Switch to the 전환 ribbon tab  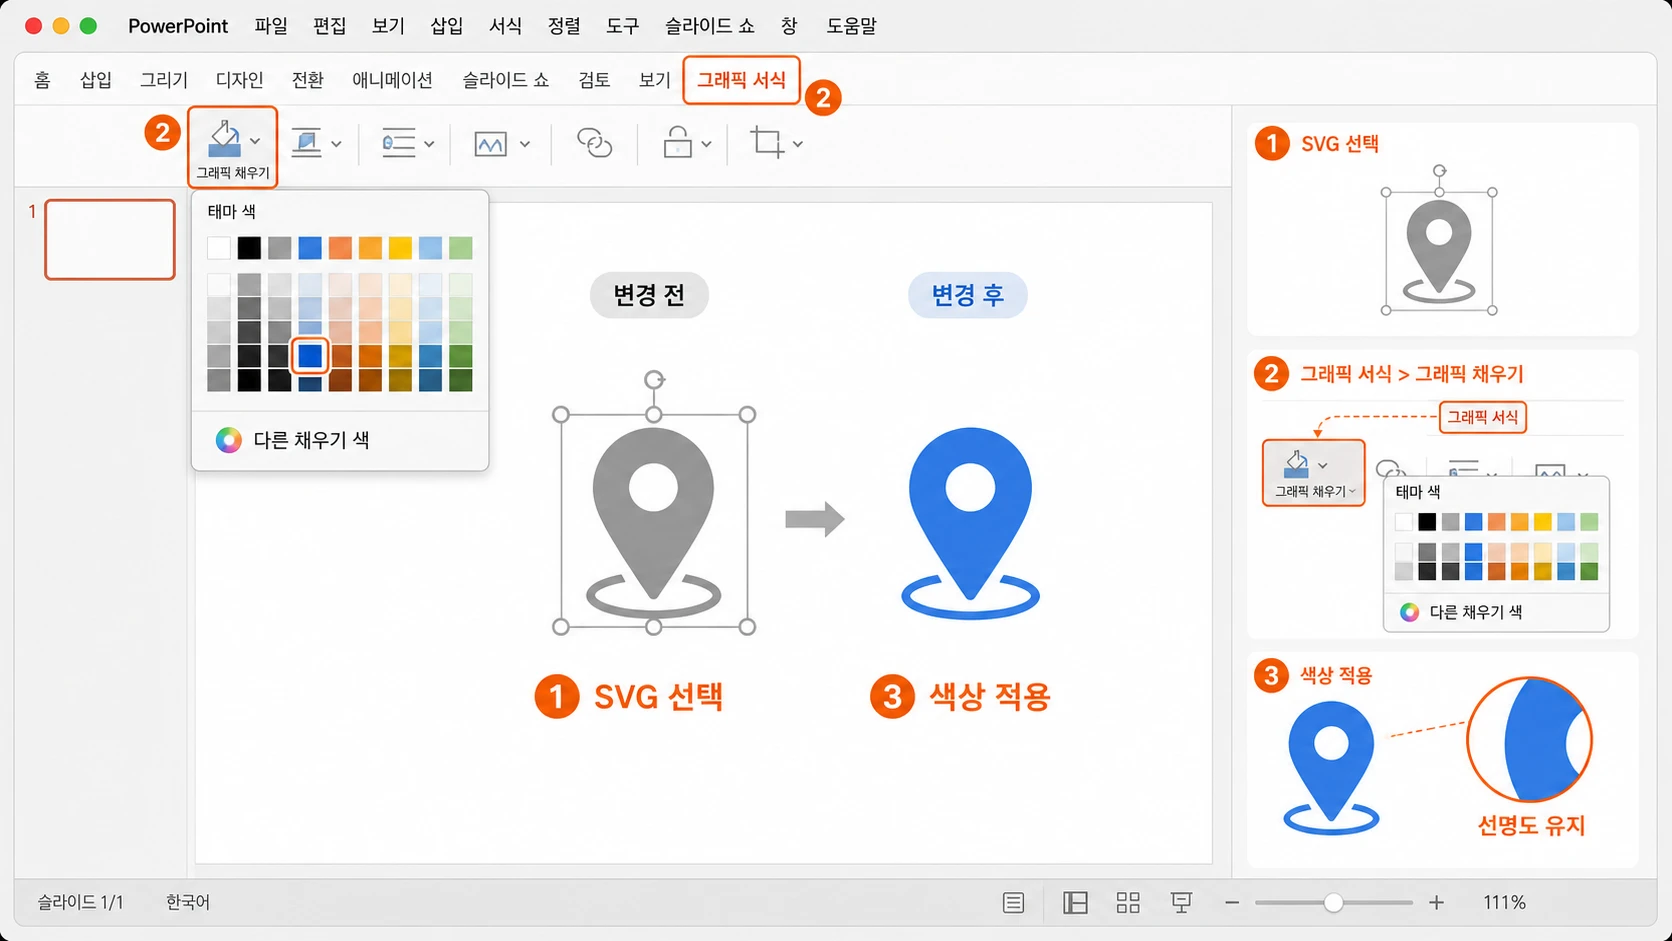tap(308, 80)
